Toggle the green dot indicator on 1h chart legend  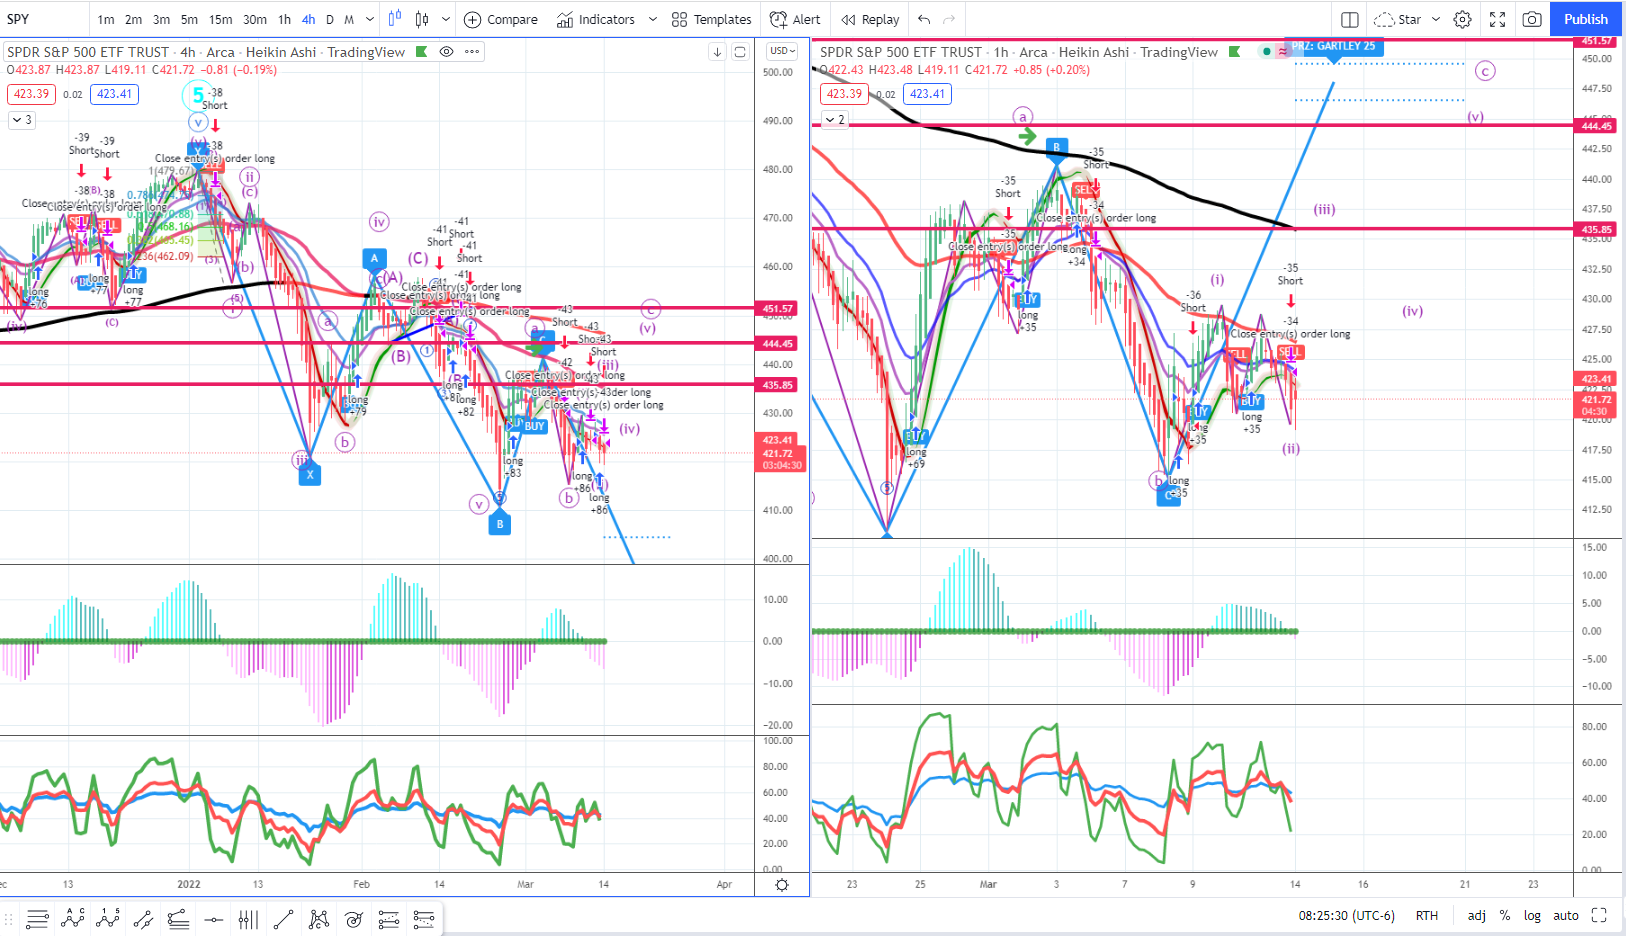[x=1267, y=52]
